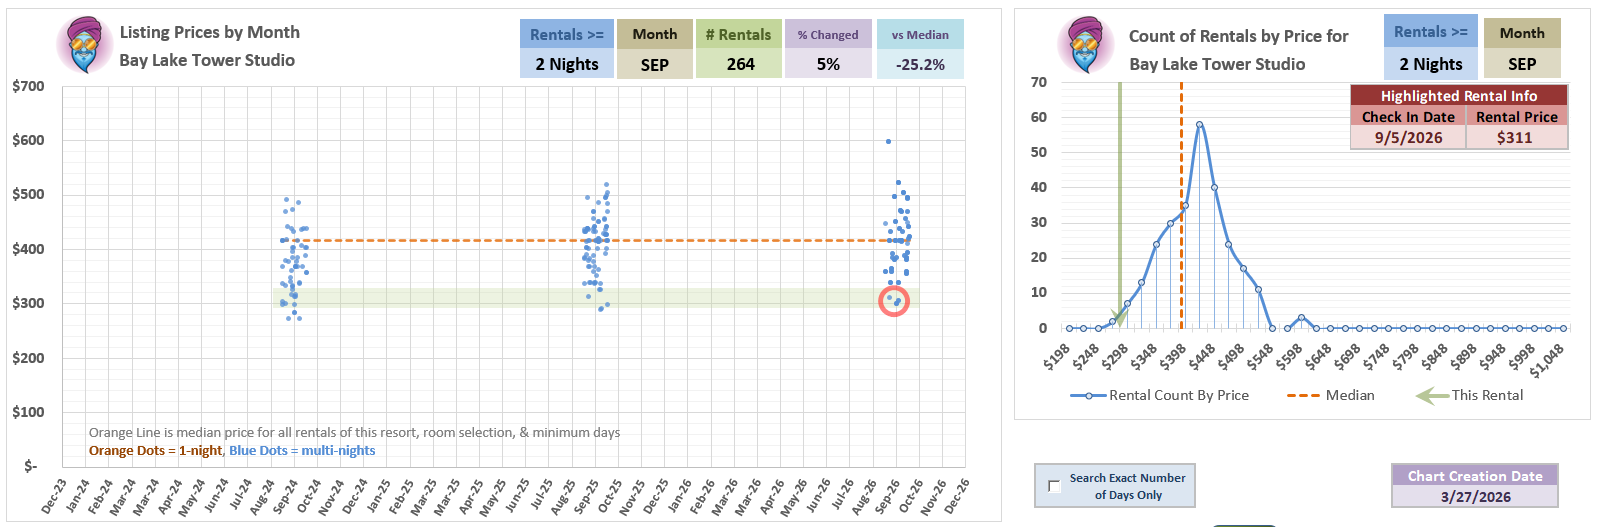Click the orange dashed Median legend marker
This screenshot has width=1598, height=527.
pyautogui.click(x=1302, y=396)
